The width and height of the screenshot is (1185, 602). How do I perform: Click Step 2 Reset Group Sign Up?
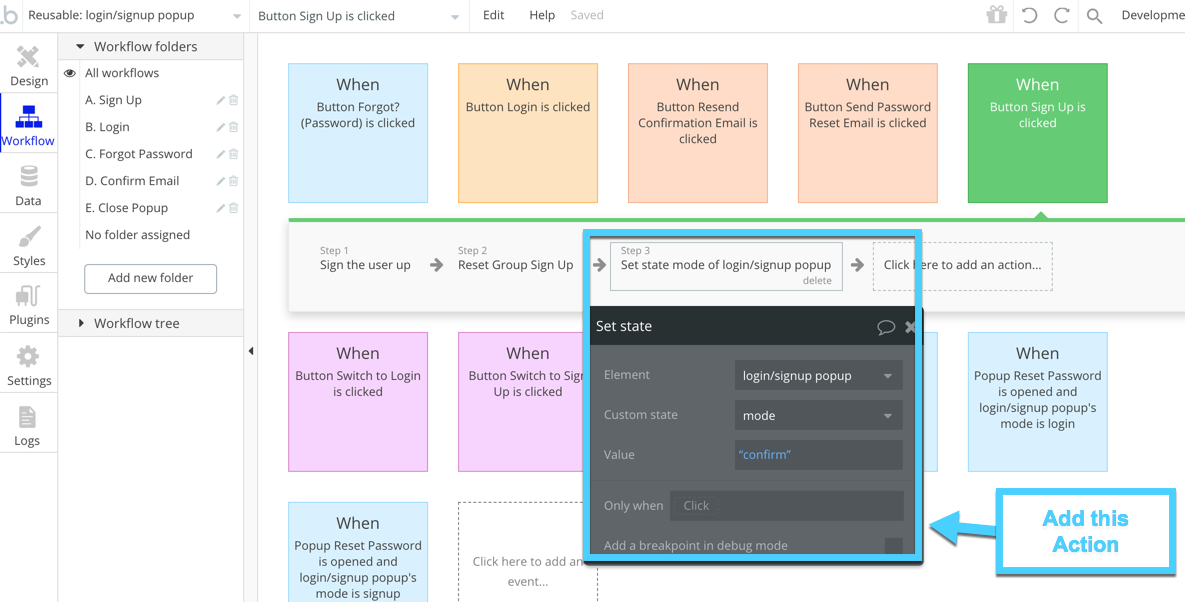[515, 258]
